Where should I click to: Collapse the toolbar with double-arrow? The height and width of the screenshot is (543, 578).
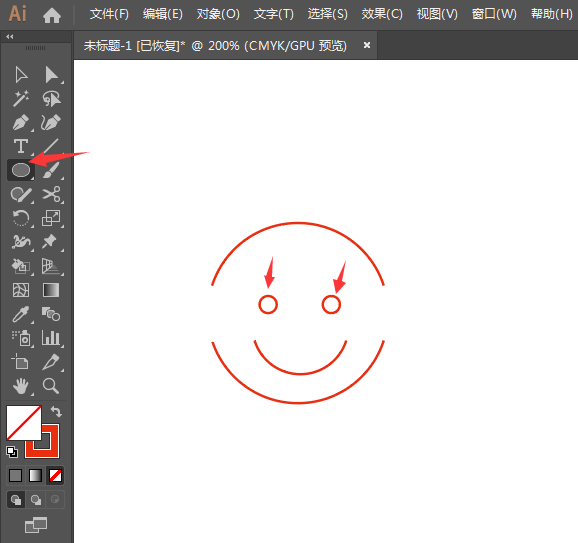[10, 36]
